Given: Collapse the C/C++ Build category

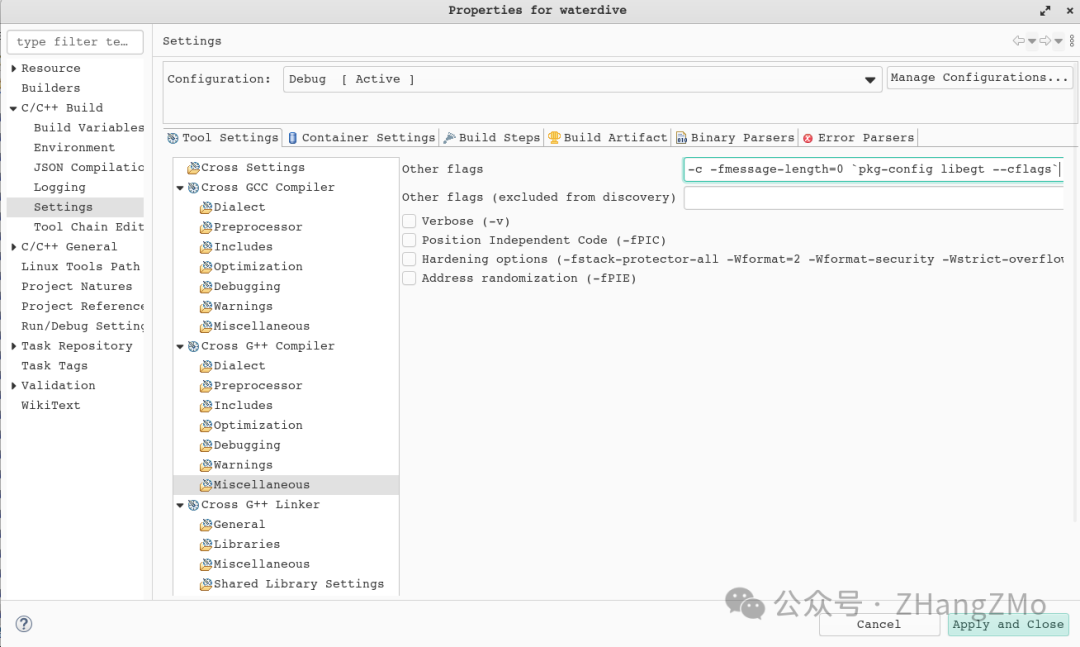Looking at the screenshot, I should 14,108.
